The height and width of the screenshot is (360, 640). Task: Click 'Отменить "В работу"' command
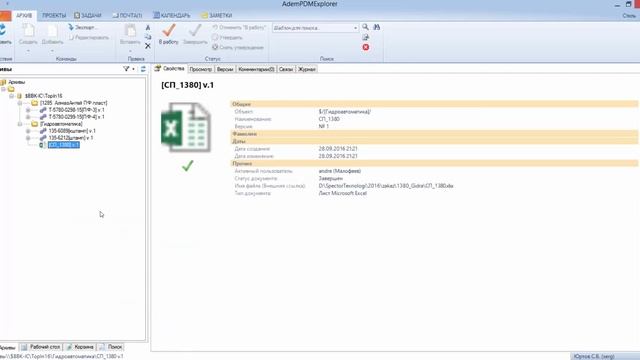(x=239, y=27)
